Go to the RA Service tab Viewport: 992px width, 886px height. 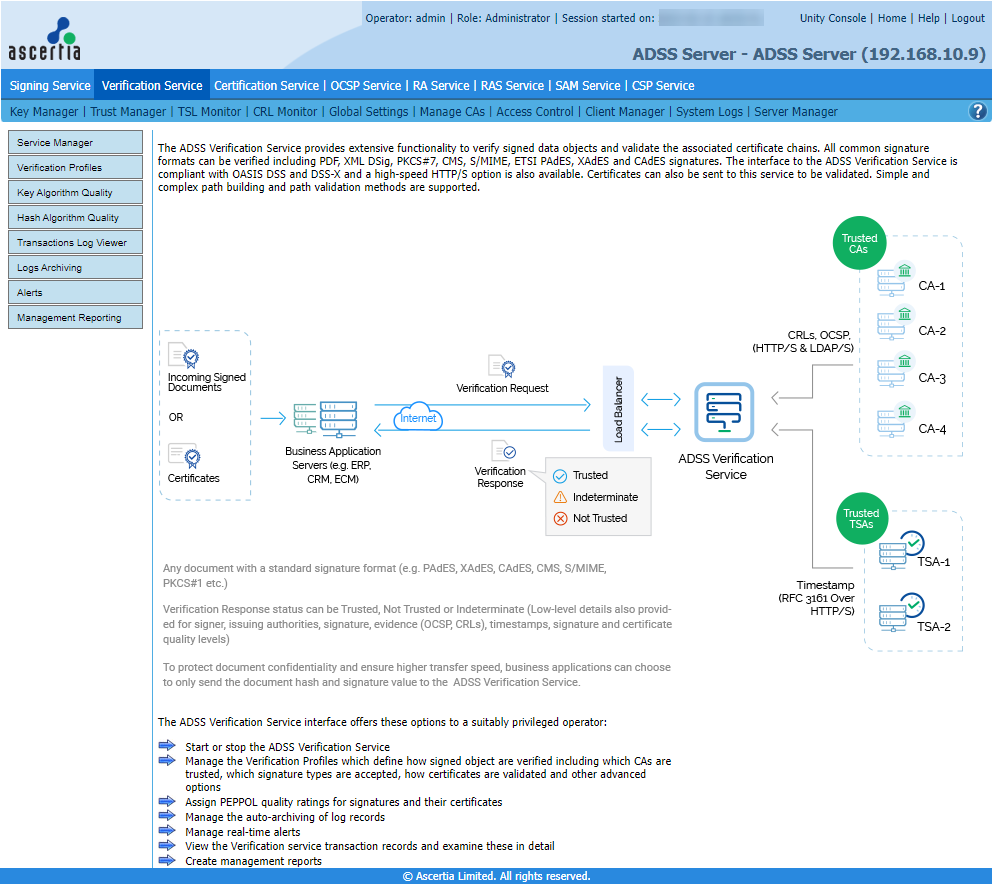(x=441, y=85)
